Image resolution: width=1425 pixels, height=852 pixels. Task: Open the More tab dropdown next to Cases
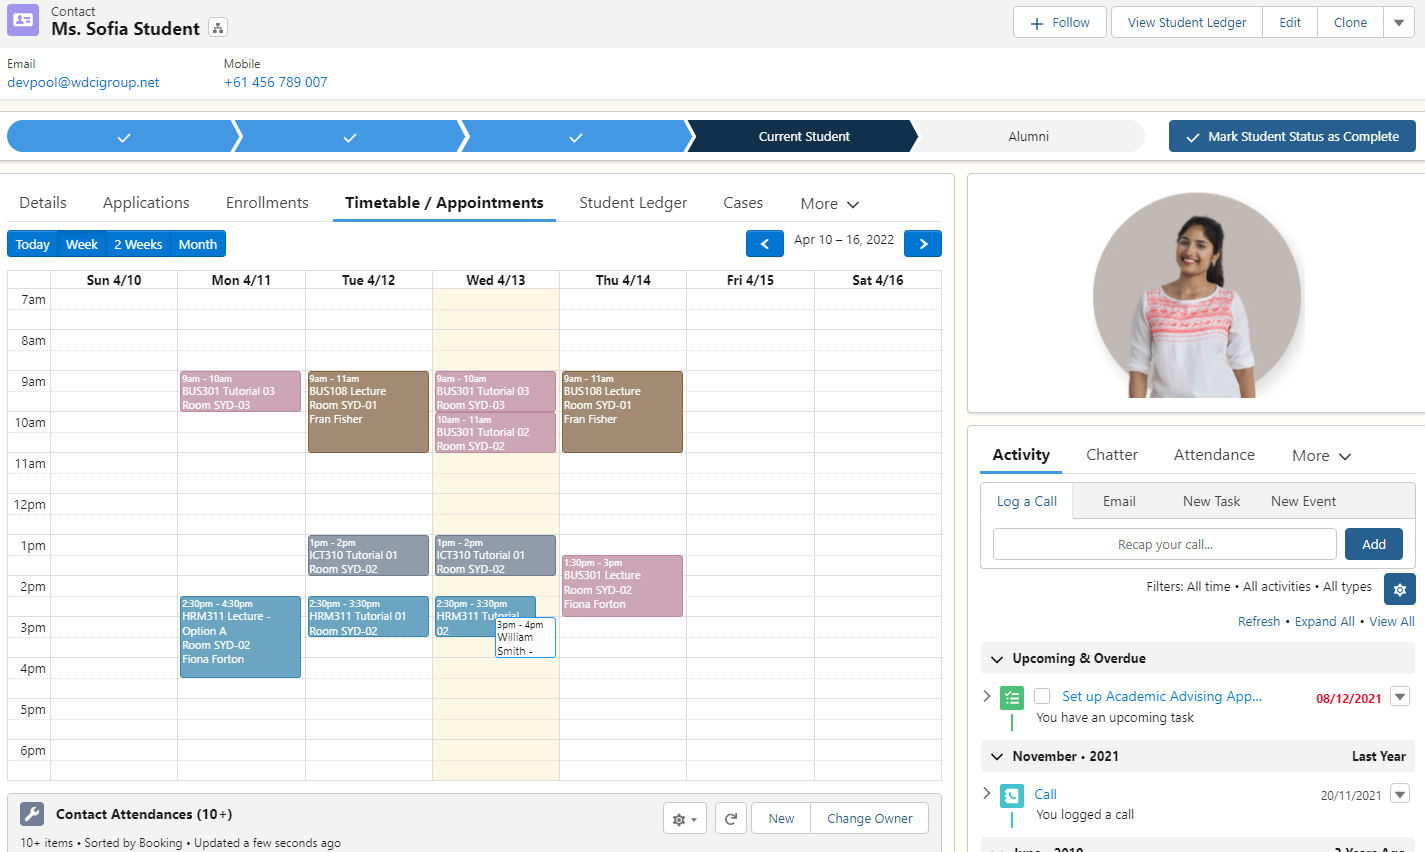tap(828, 203)
